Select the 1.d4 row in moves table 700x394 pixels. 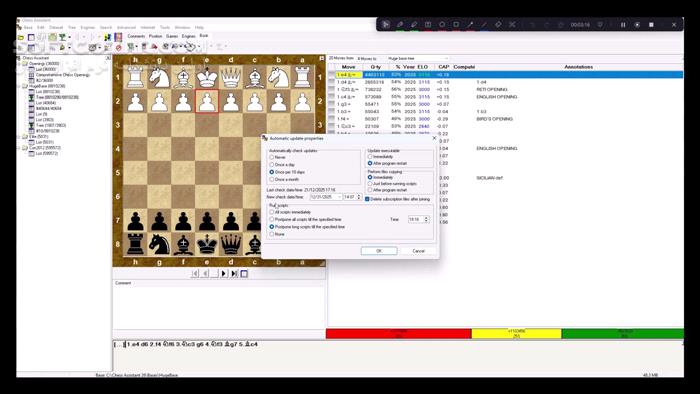point(505,82)
